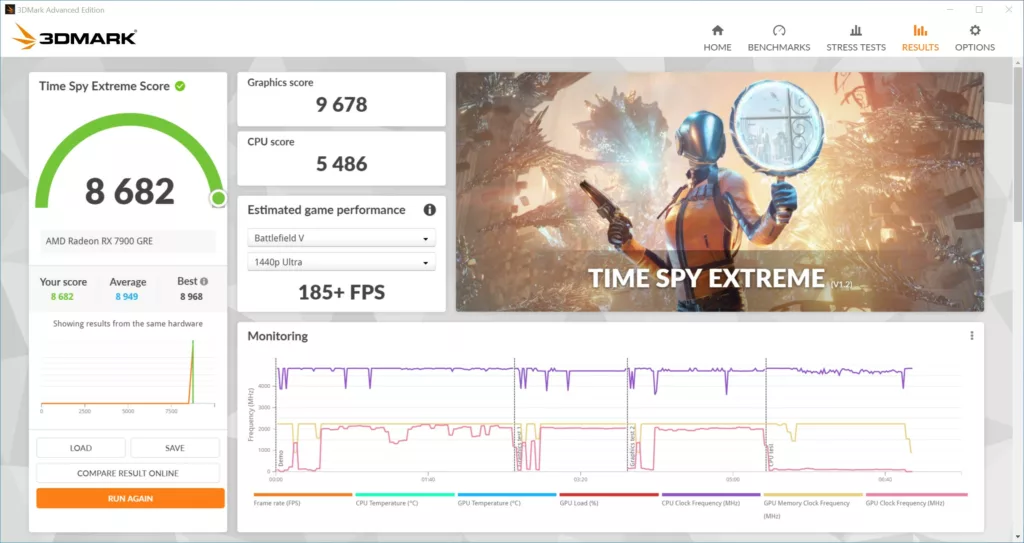Click the Home house icon

[717, 30]
